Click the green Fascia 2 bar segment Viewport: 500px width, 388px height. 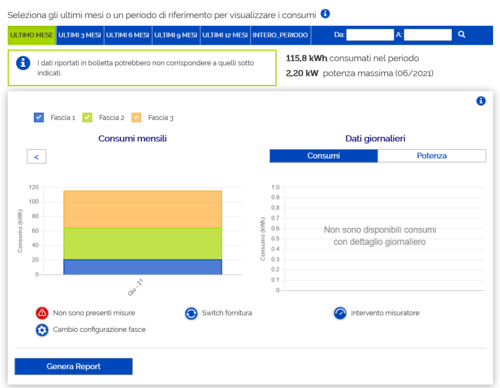click(x=143, y=243)
